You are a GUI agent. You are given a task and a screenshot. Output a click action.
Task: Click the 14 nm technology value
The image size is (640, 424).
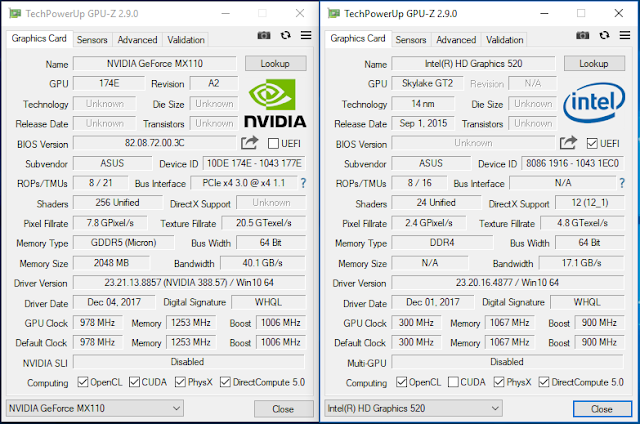pos(423,104)
